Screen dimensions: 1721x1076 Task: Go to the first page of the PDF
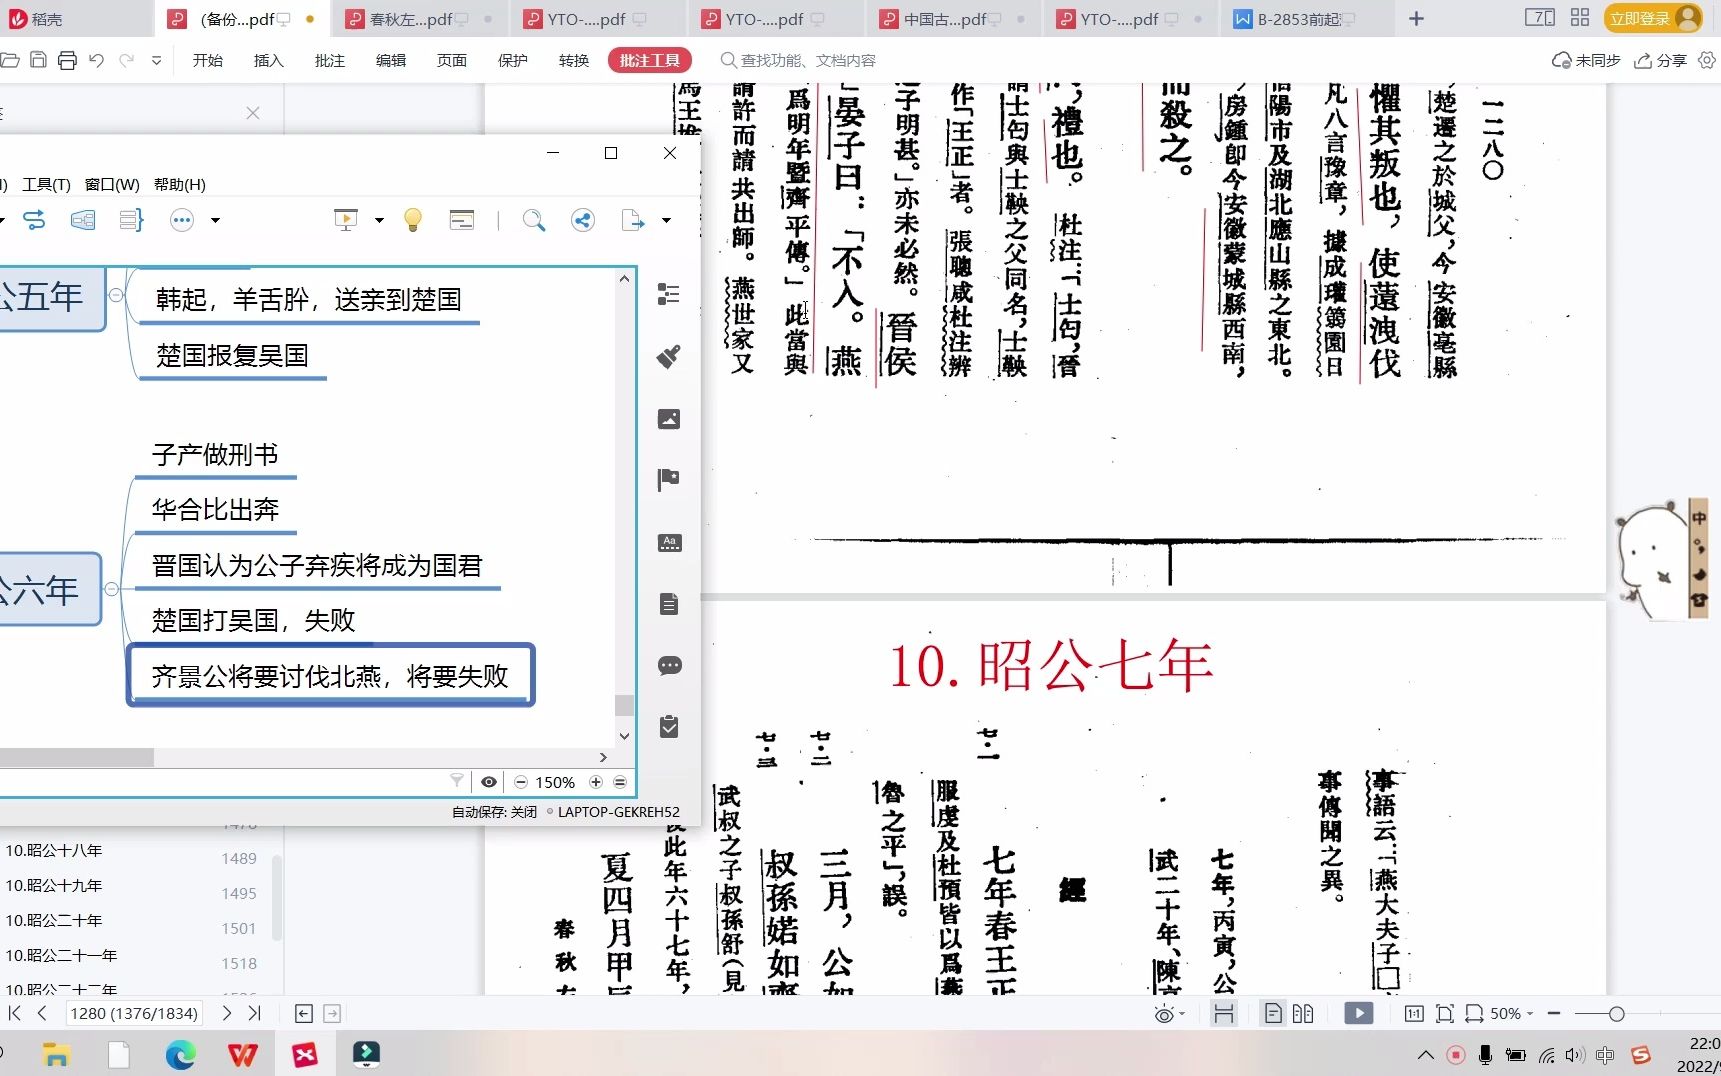coord(14,1013)
